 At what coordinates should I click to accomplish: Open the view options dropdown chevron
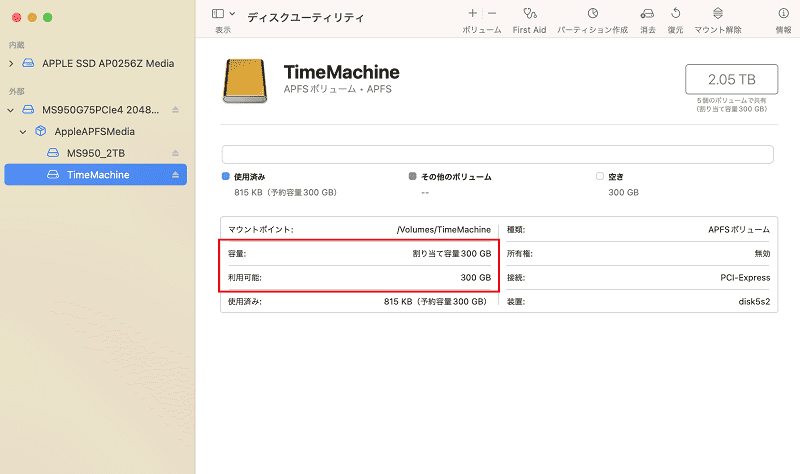232,14
